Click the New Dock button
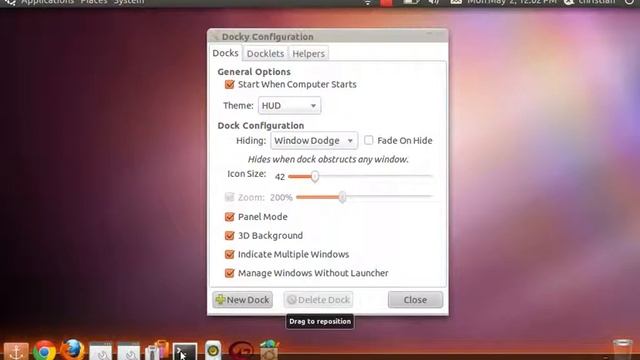640x360 pixels. tap(242, 300)
